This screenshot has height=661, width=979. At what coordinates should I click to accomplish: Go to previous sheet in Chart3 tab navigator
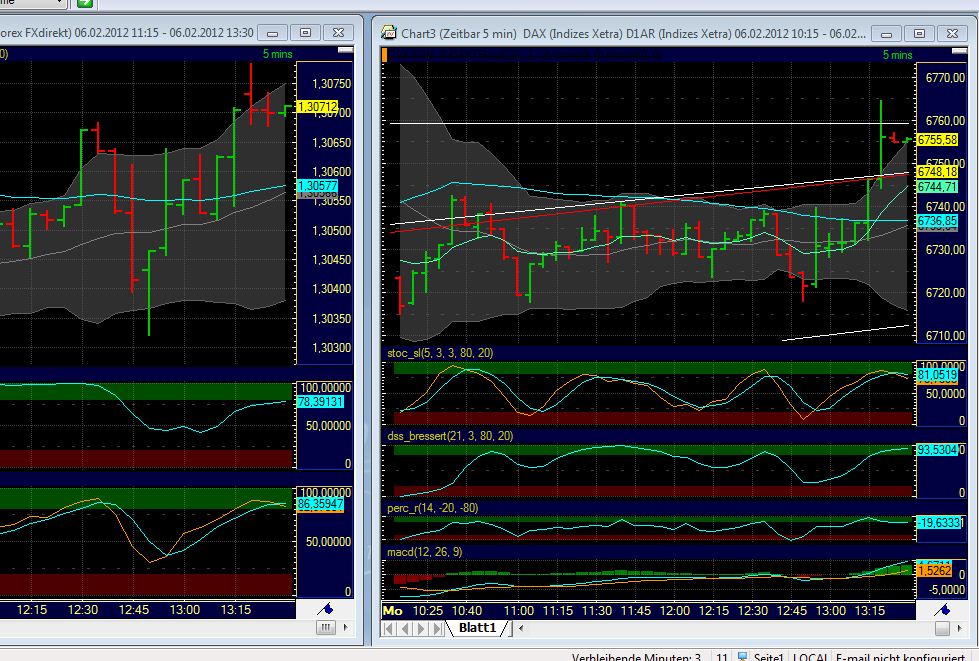(405, 628)
